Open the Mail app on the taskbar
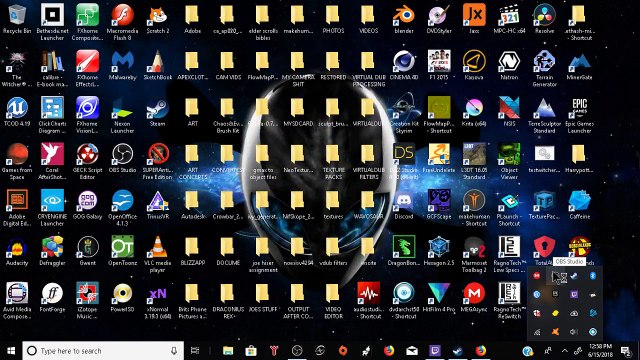The image size is (640, 360). (x=412, y=351)
